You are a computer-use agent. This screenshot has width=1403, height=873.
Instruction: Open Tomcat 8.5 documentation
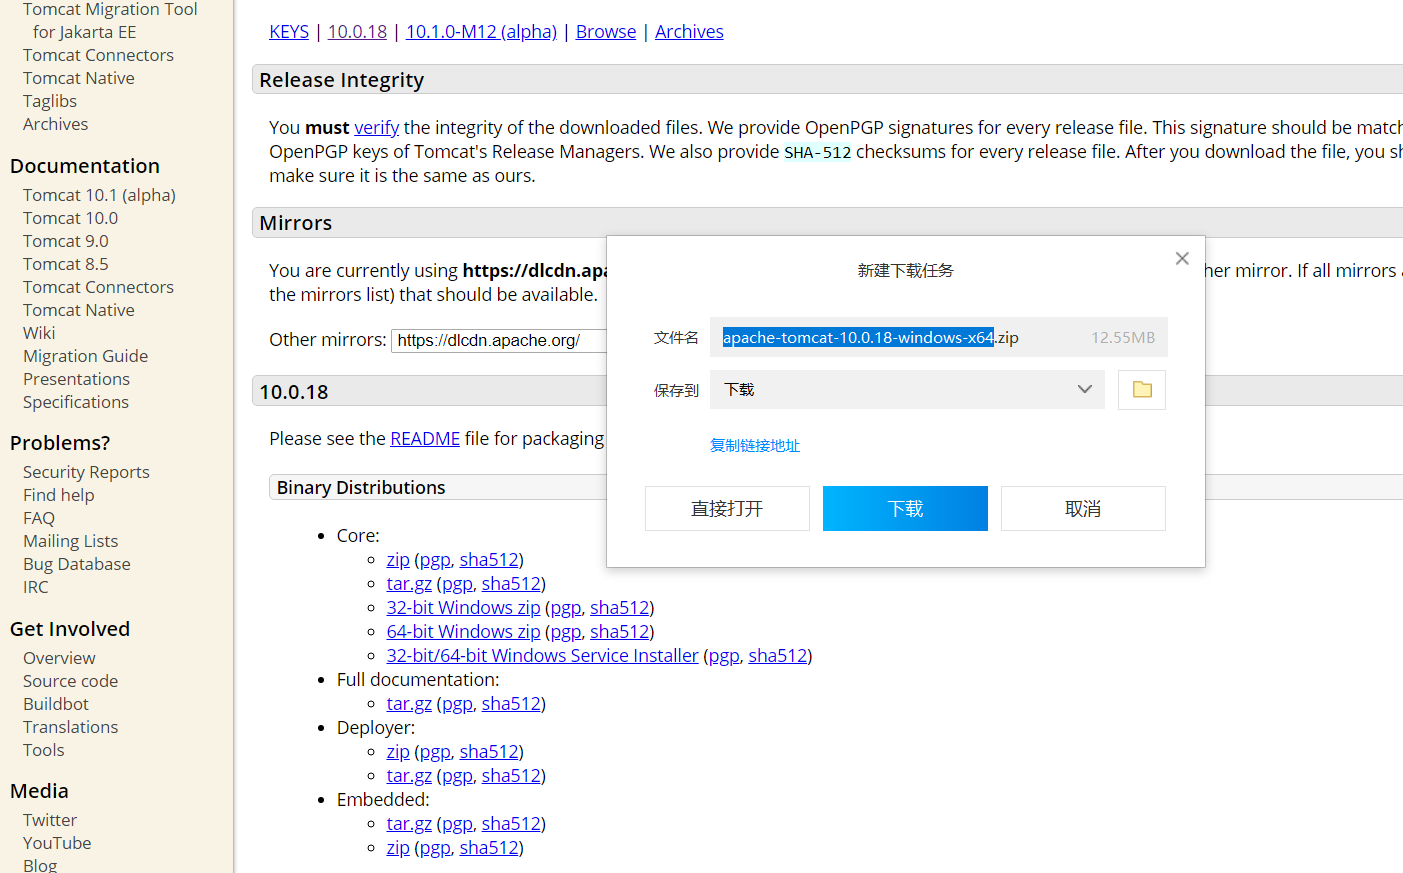(x=66, y=264)
